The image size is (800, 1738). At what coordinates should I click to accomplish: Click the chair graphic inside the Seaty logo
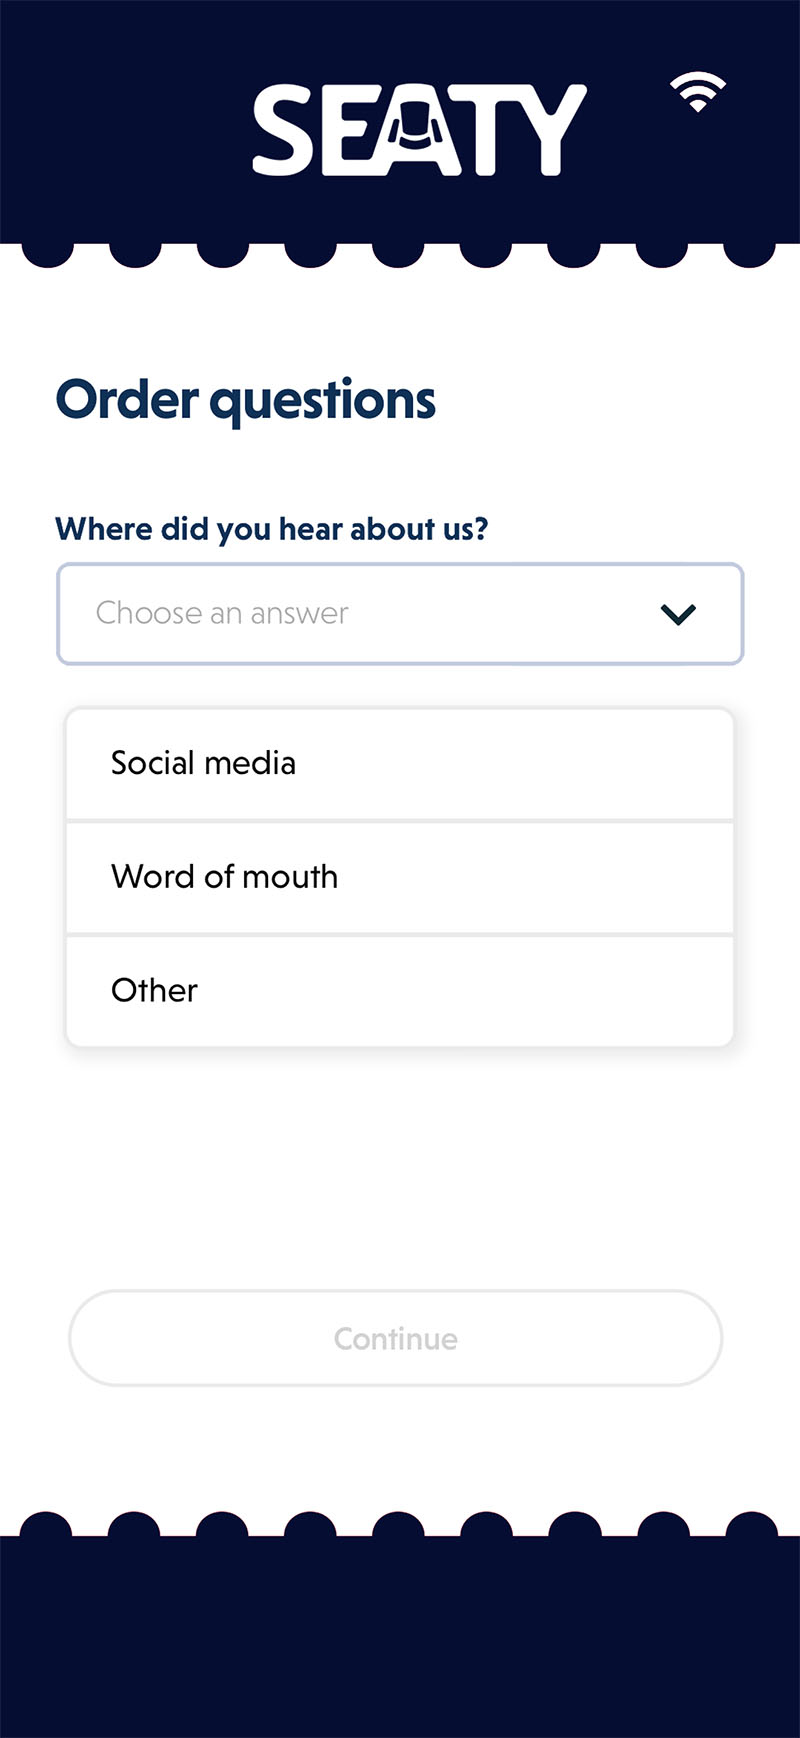tap(415, 130)
